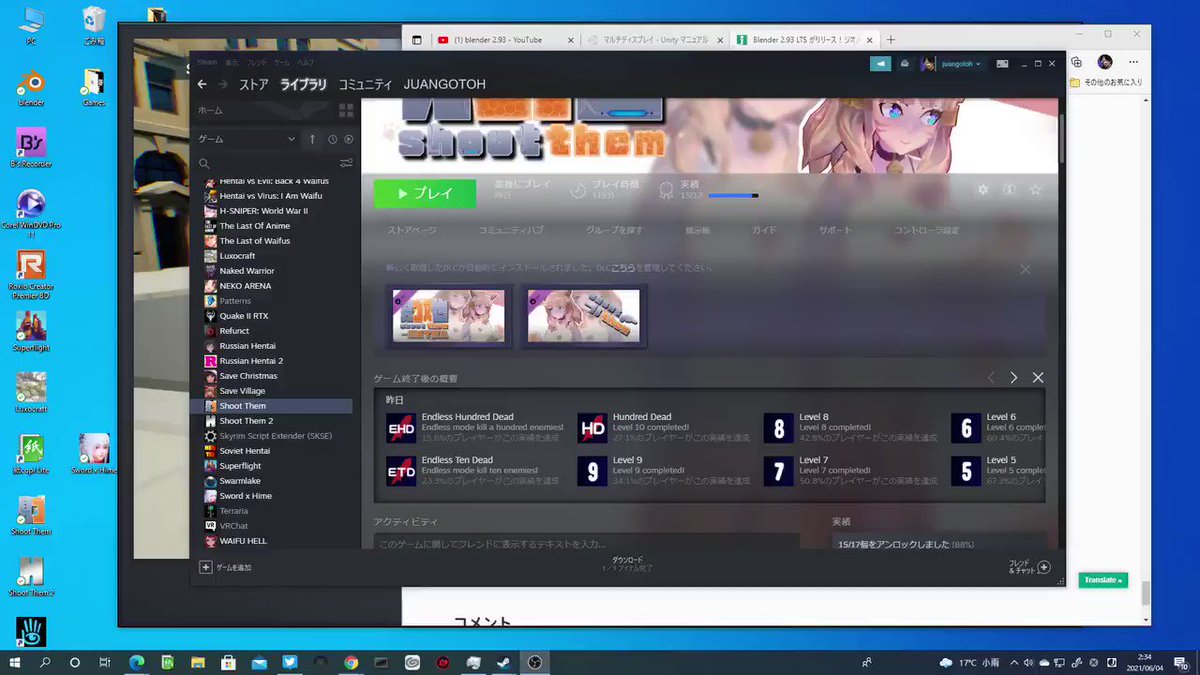
Task: Open game info icon
Action: click(1009, 190)
